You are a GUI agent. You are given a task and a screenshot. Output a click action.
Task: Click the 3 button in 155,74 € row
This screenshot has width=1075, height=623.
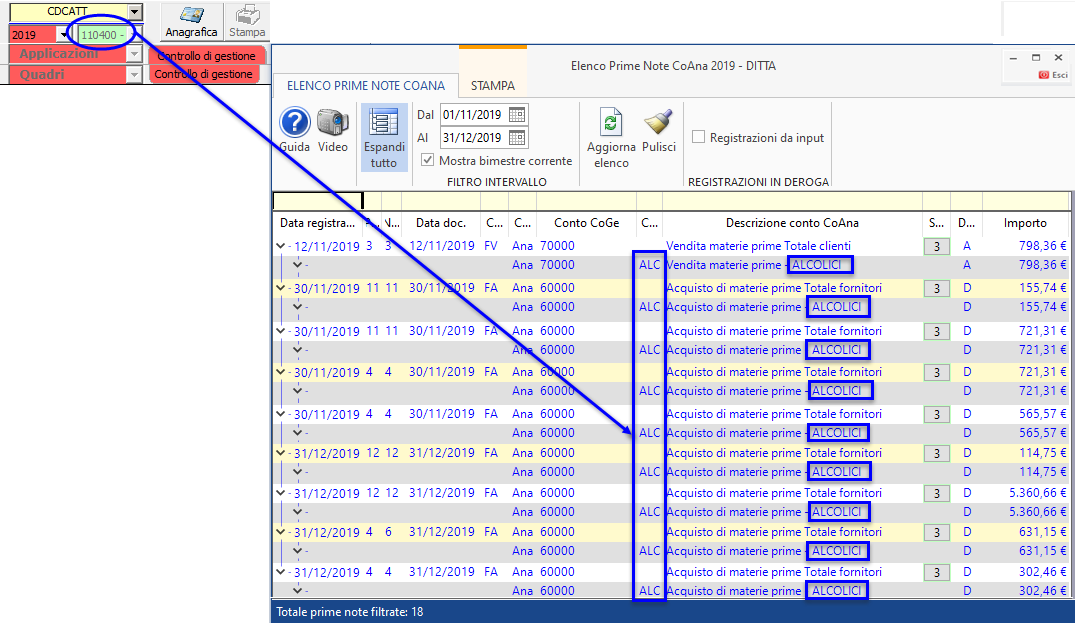click(x=937, y=289)
